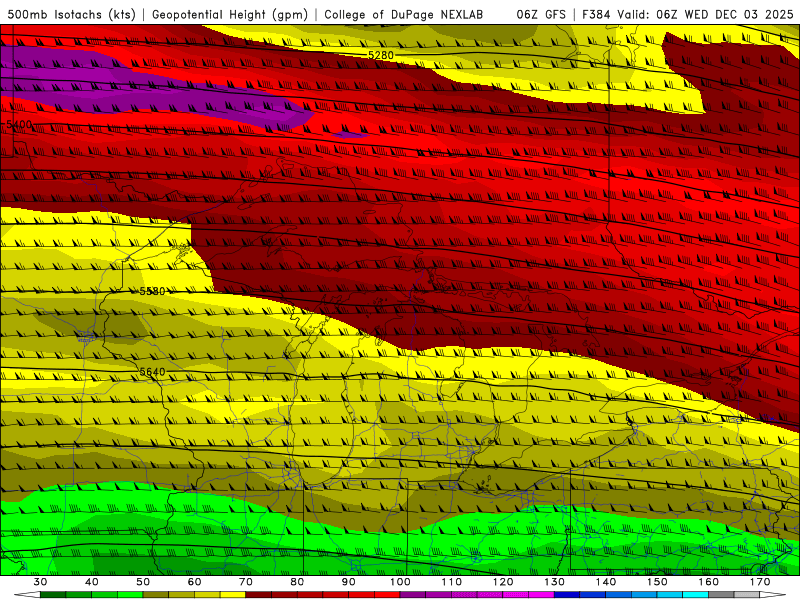Click the "Geopotential Height (gpm)" title text
Viewport: 800px width, 600px height.
tap(230, 14)
